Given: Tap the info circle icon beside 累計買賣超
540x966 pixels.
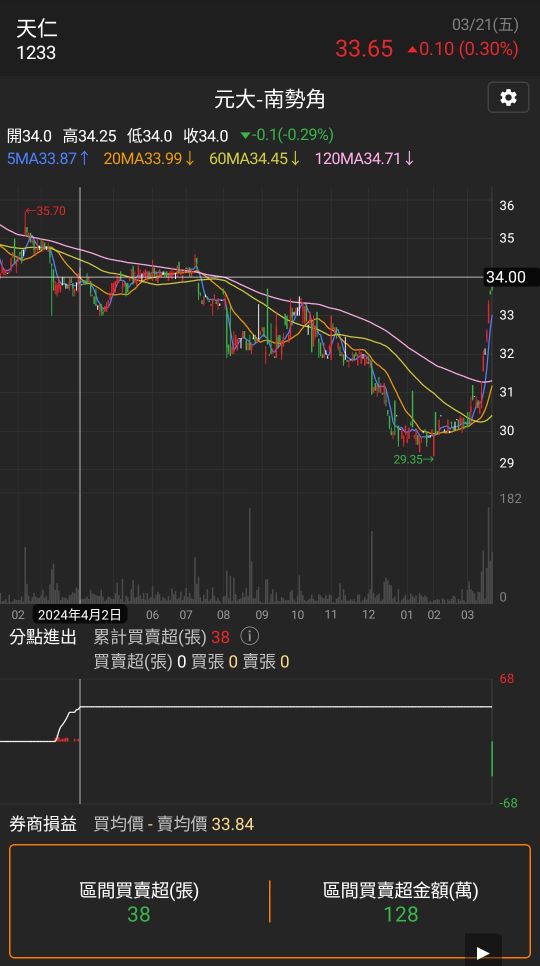Looking at the screenshot, I should coord(249,636).
